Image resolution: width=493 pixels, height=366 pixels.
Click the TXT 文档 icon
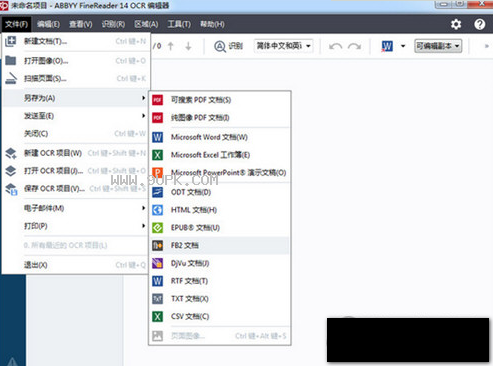click(157, 299)
